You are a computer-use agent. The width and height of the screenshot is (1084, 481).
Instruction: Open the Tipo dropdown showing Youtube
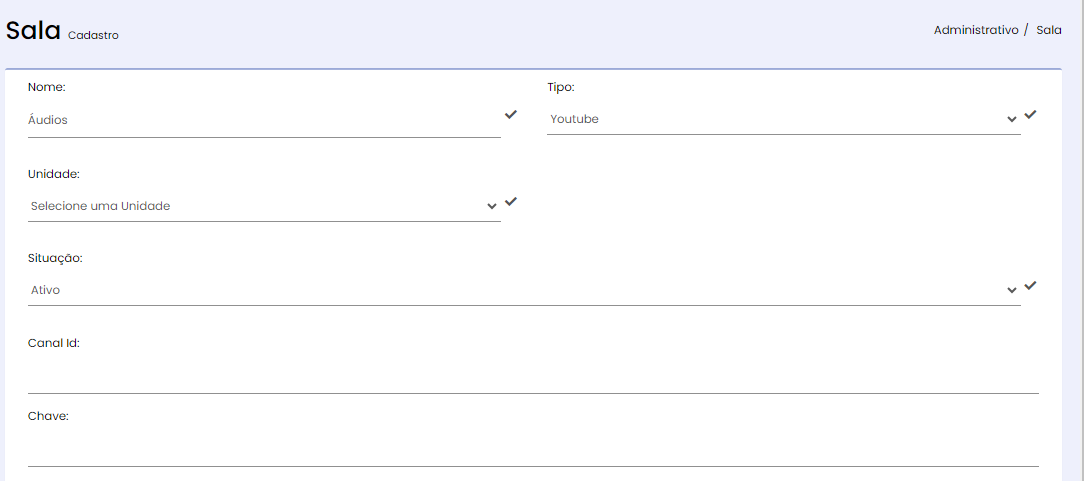(783, 119)
